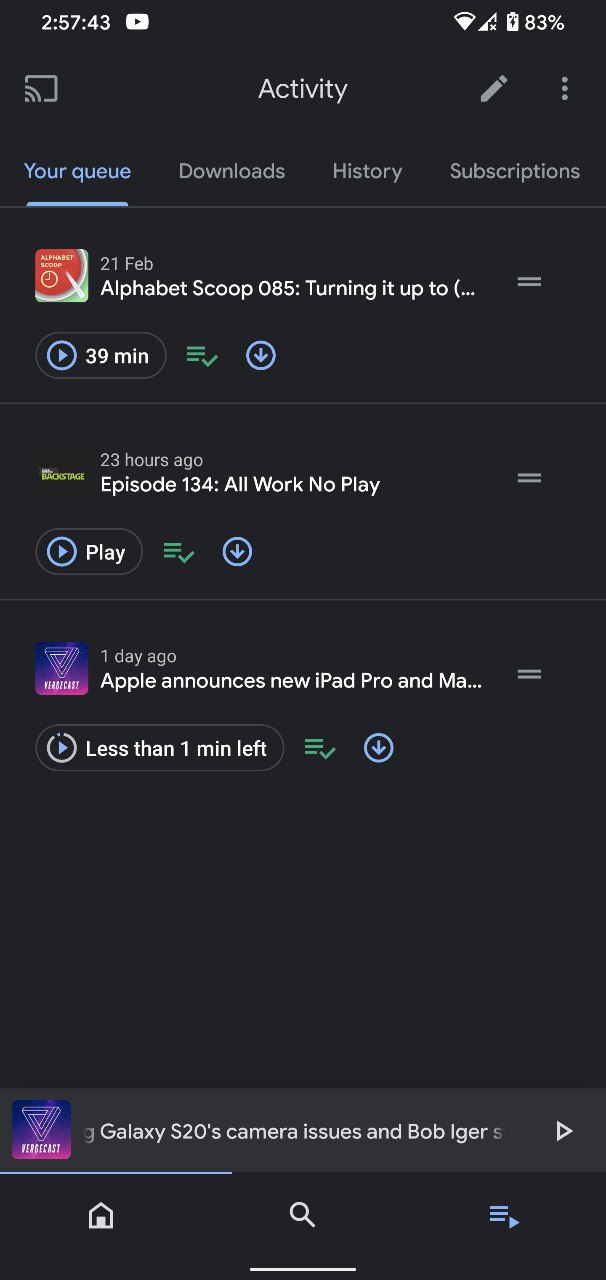This screenshot has height=1280, width=606.
Task: Switch to the Downloads tab
Action: (x=231, y=171)
